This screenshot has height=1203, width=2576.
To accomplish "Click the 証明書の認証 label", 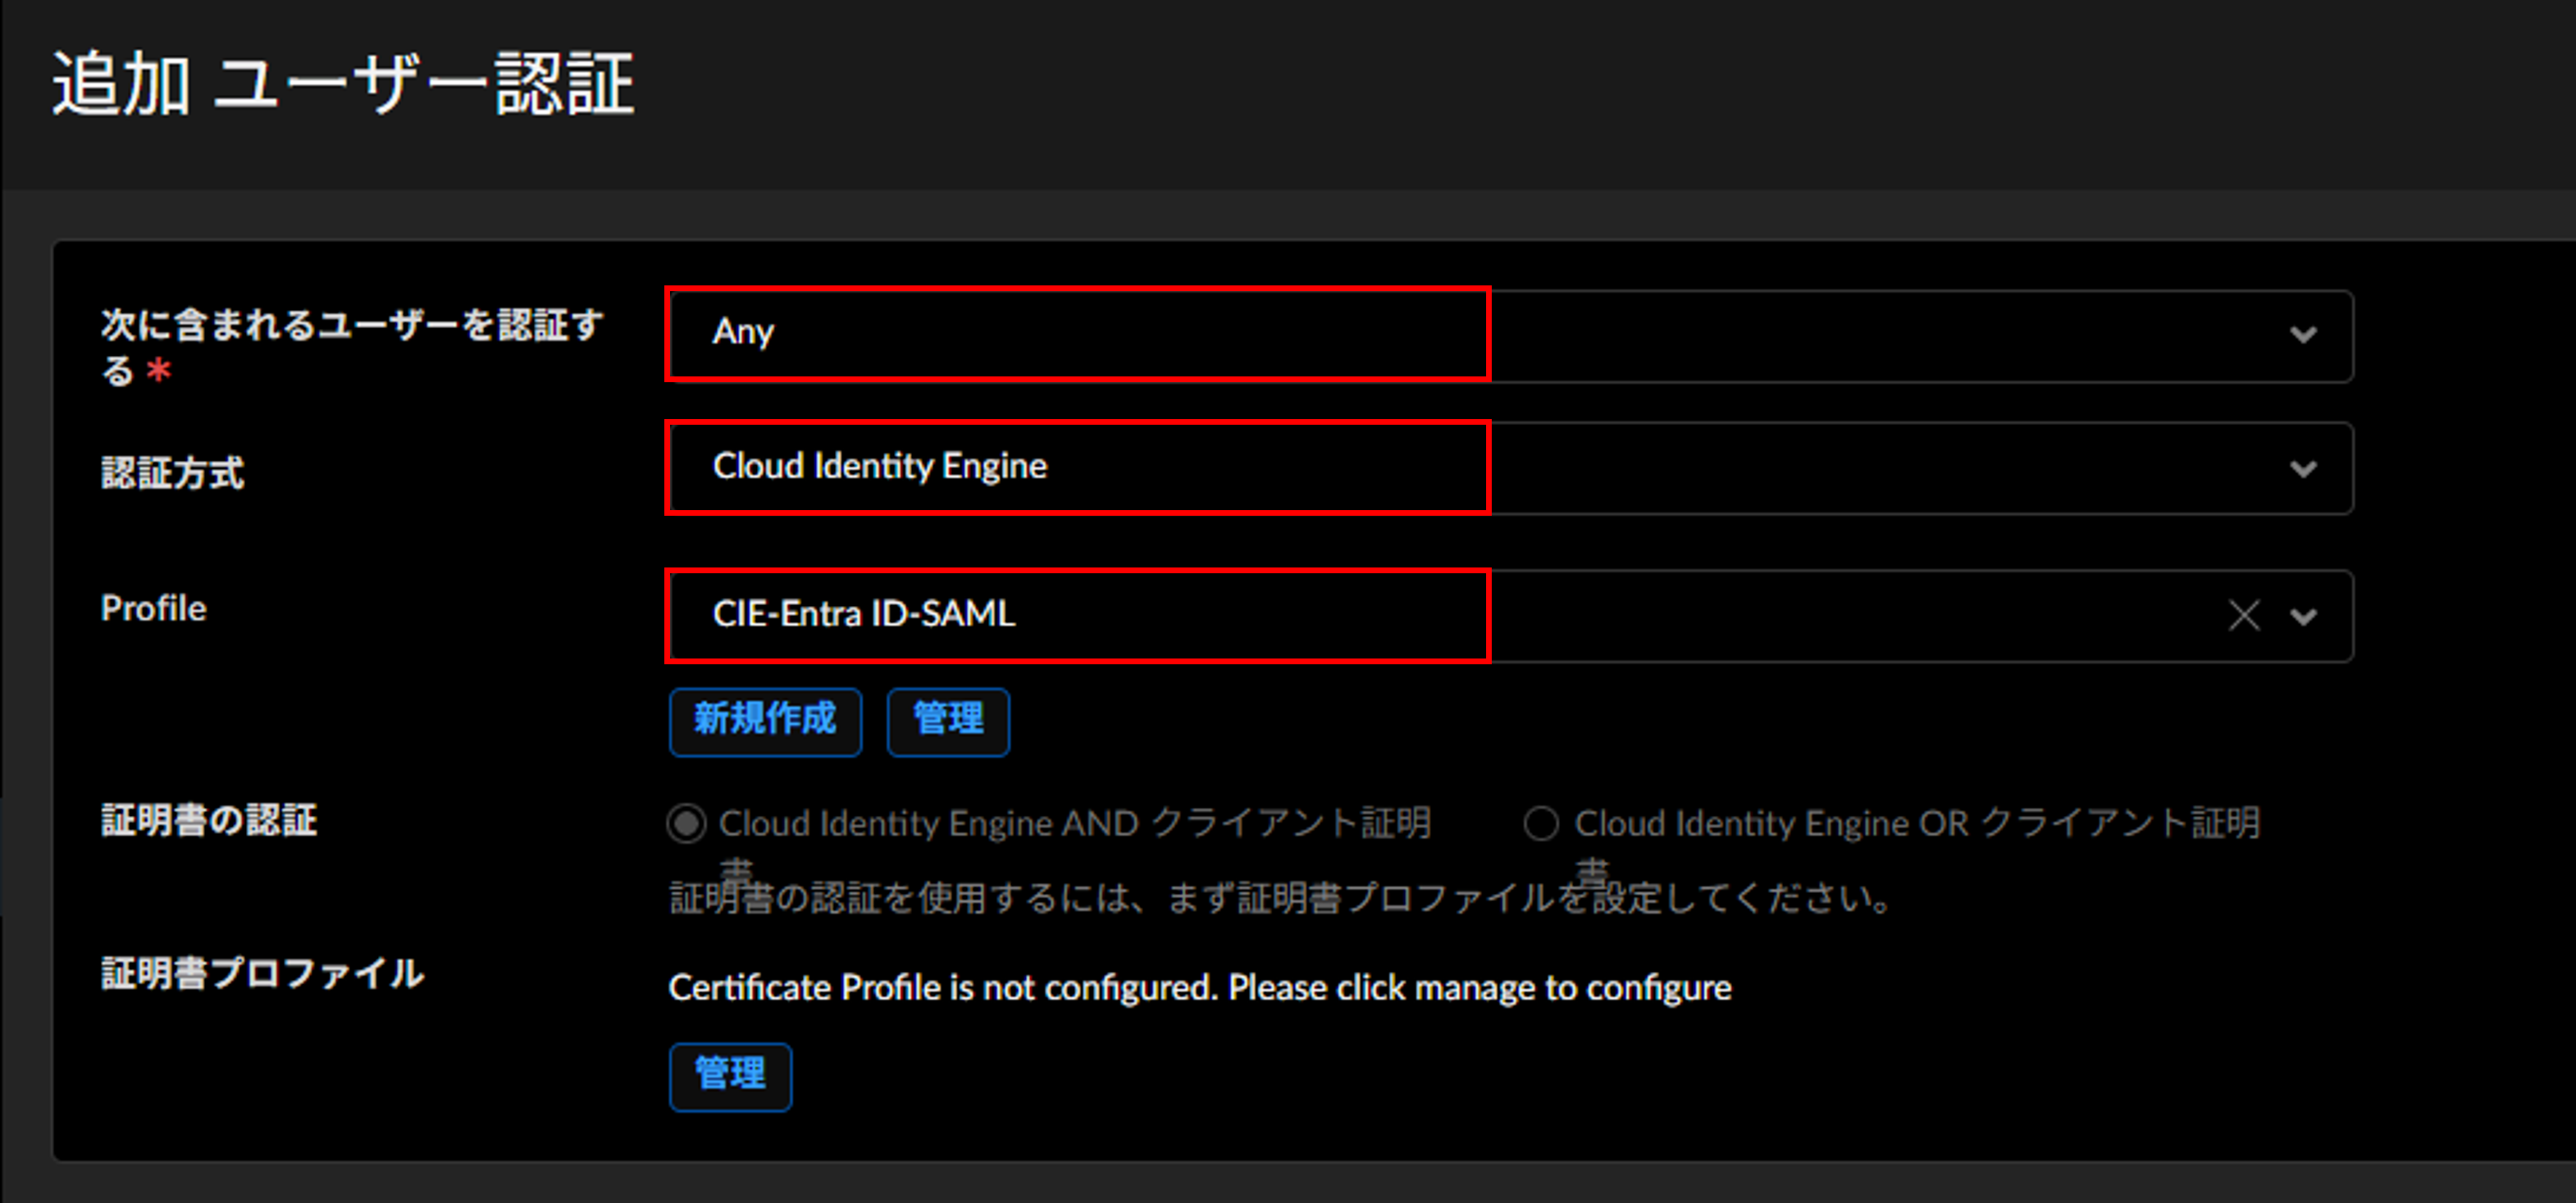I will pyautogui.click(x=209, y=821).
